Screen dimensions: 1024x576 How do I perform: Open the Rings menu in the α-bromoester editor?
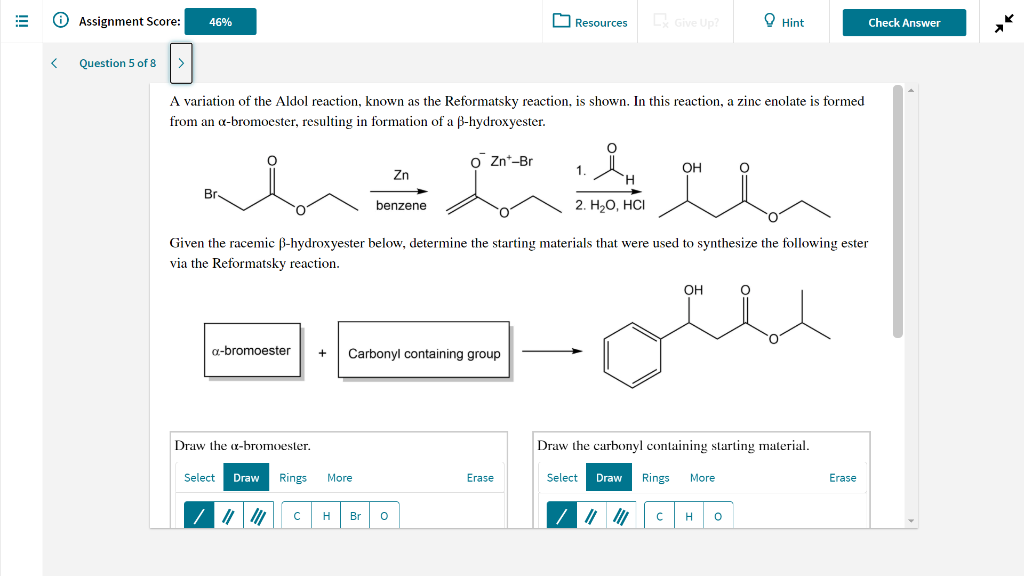coord(293,478)
